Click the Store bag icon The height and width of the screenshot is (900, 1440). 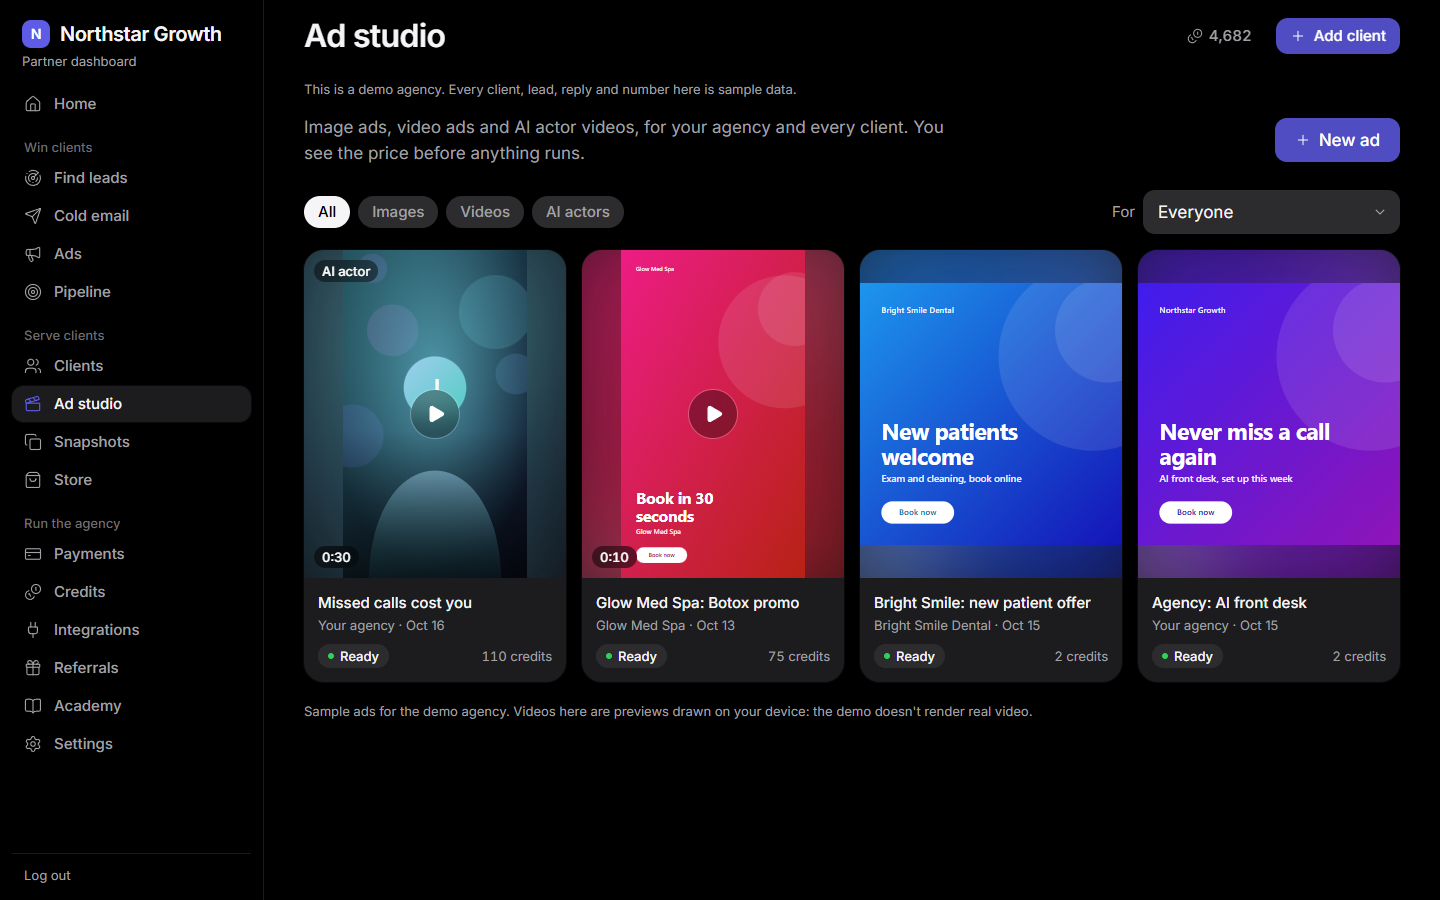pos(33,480)
